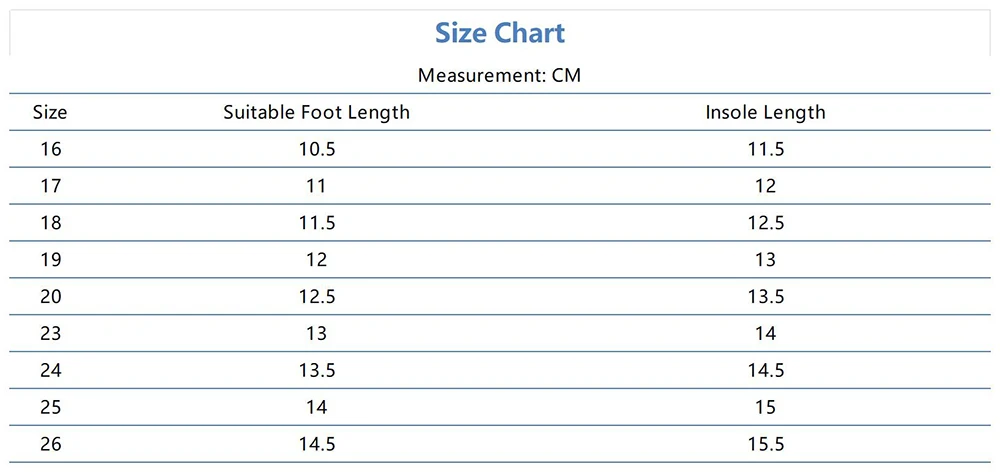
Task: Select size 20 row label
Action: click(x=50, y=297)
